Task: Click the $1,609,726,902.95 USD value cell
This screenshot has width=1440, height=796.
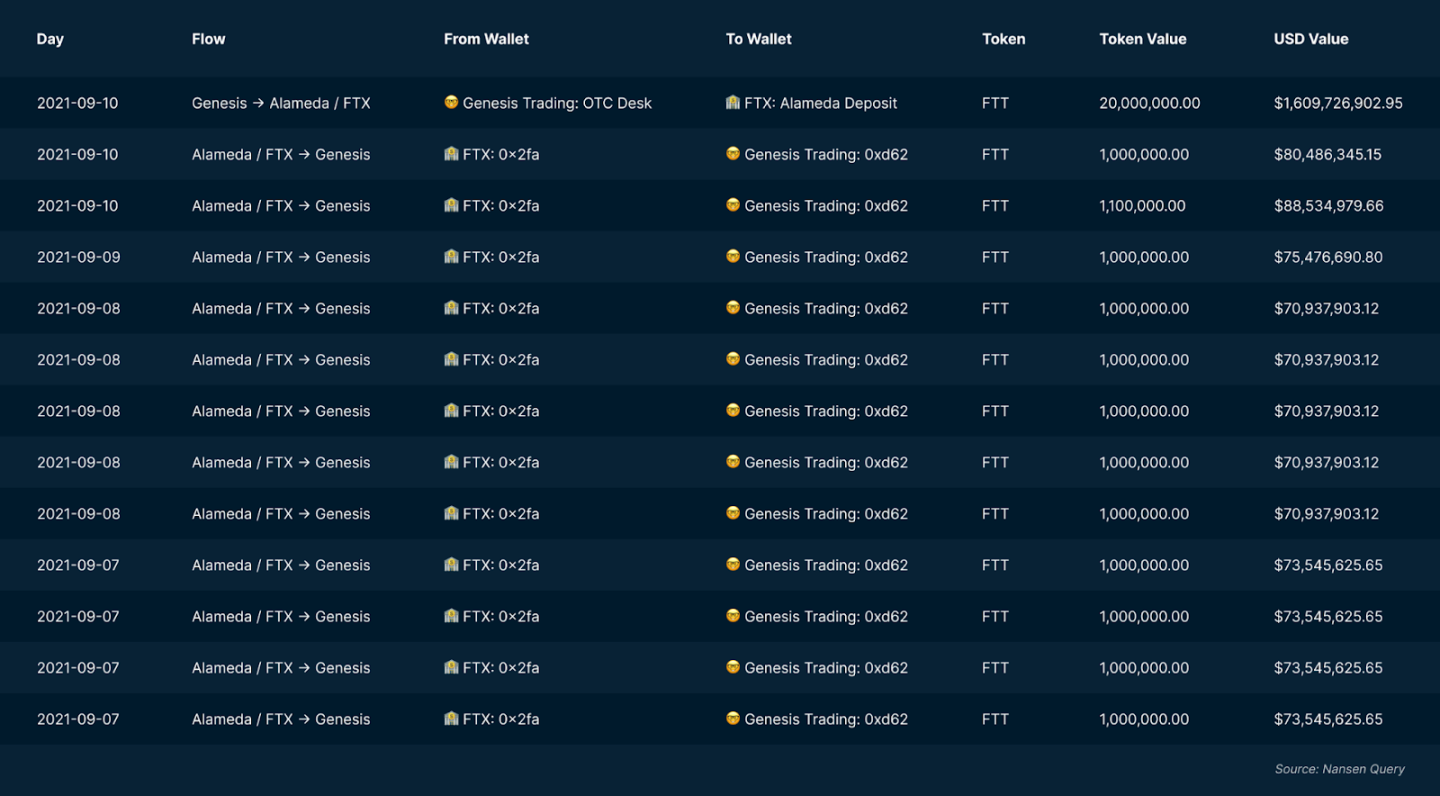Action: 1338,103
